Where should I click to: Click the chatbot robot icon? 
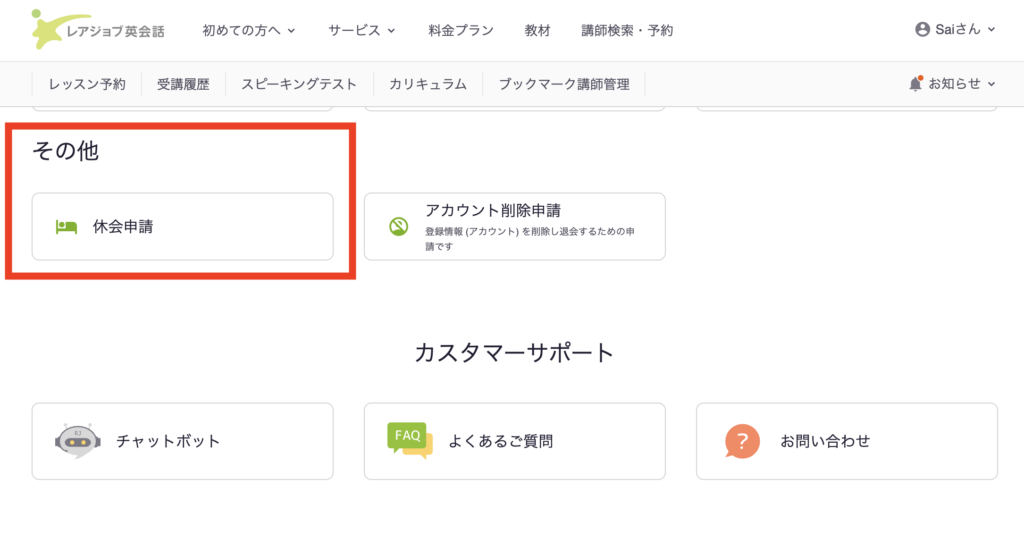pyautogui.click(x=78, y=441)
